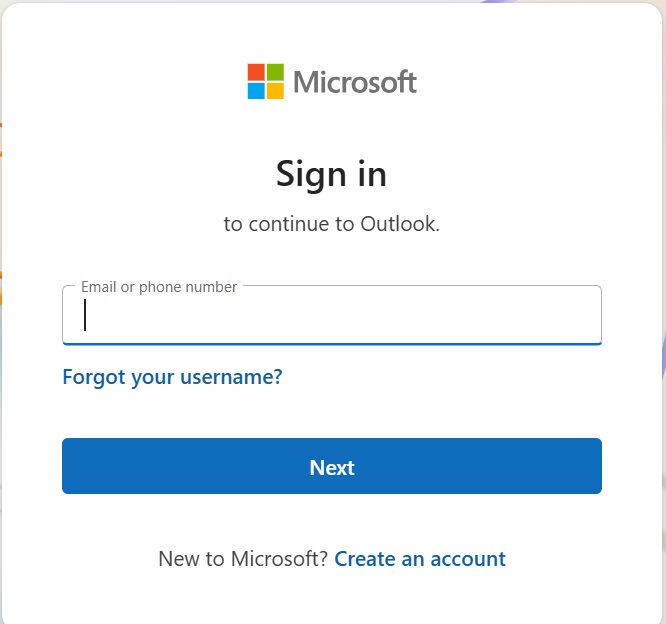The width and height of the screenshot is (666, 624).
Task: Click the blue underline of the email field
Action: coord(331,343)
